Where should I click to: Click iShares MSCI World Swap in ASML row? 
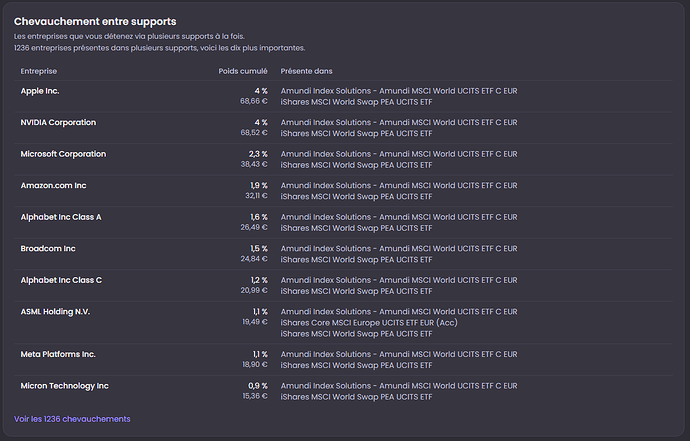[356, 334]
